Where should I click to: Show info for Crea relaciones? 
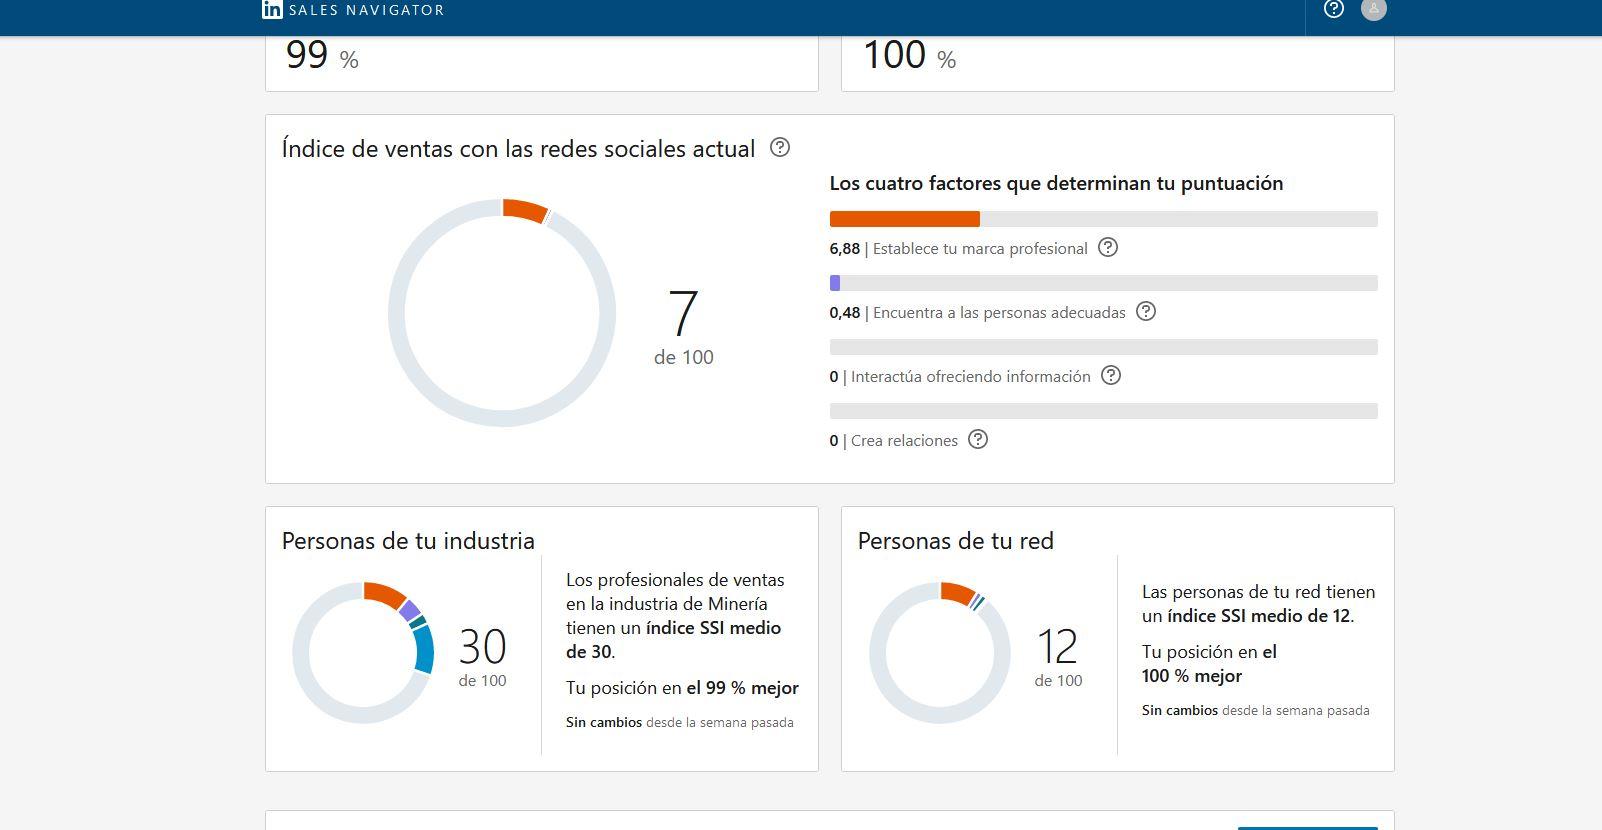pyautogui.click(x=978, y=440)
